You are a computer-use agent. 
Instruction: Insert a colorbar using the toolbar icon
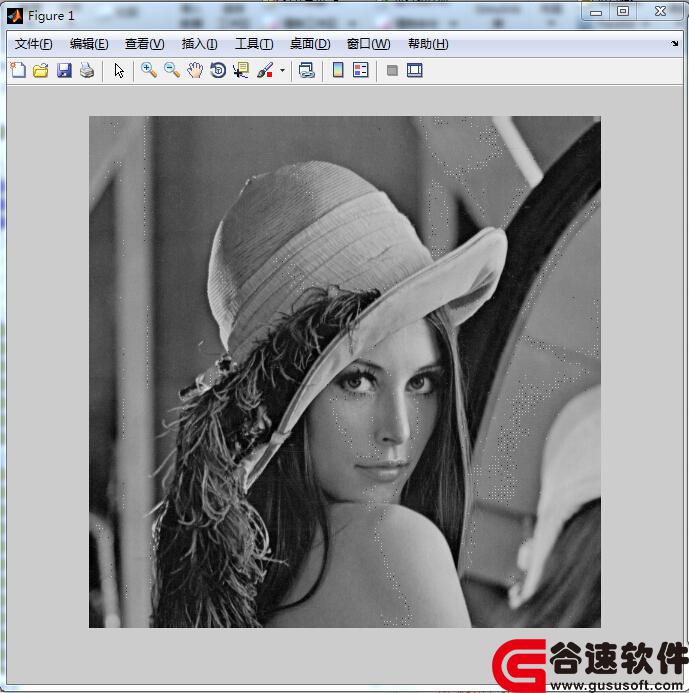tap(338, 70)
